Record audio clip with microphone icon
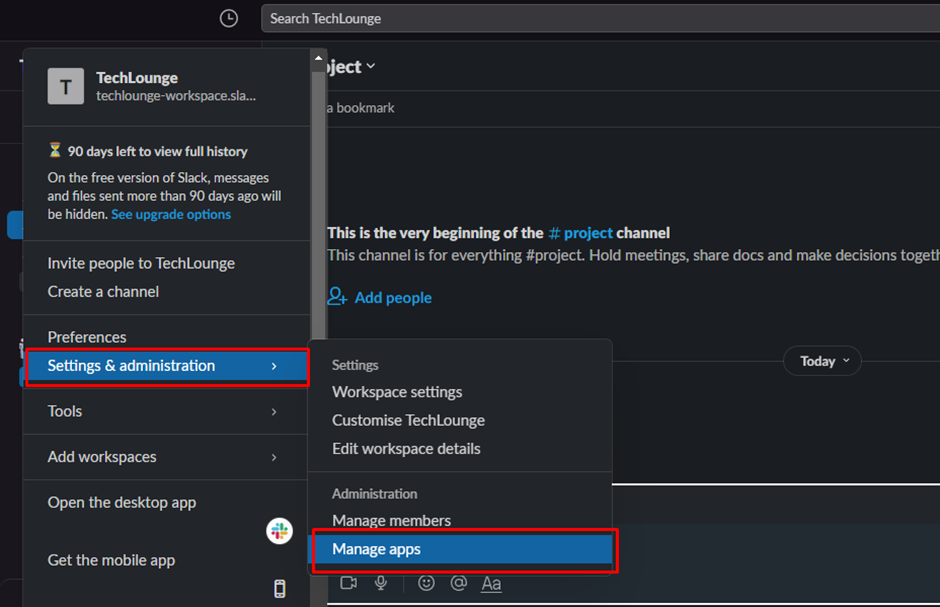Image resolution: width=940 pixels, height=607 pixels. 381,582
